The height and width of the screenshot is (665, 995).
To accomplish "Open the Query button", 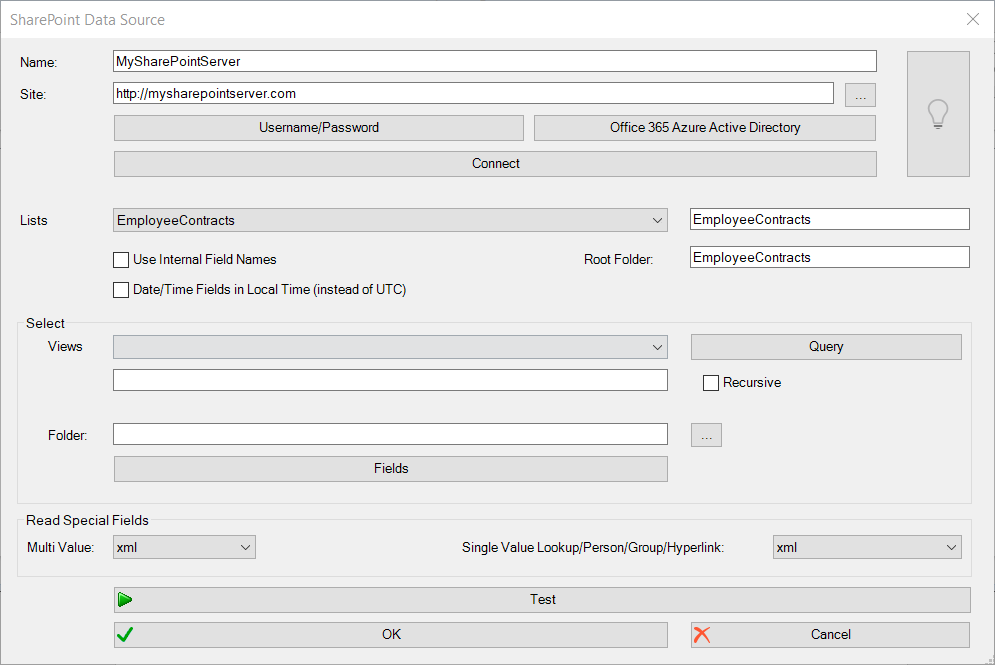I will pos(826,346).
